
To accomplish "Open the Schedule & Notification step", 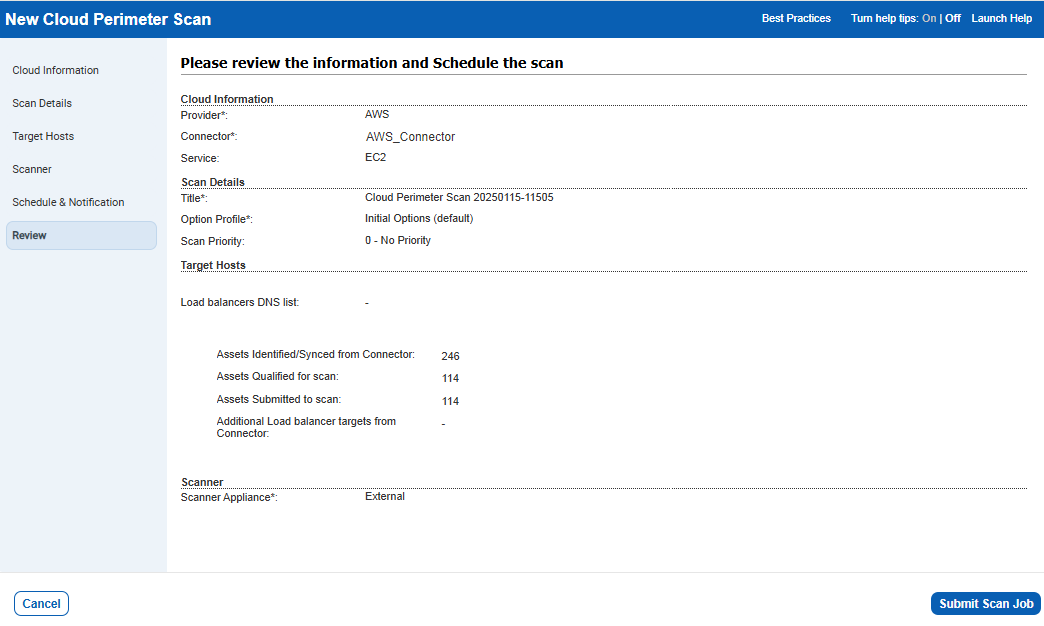I will pyautogui.click(x=68, y=201).
